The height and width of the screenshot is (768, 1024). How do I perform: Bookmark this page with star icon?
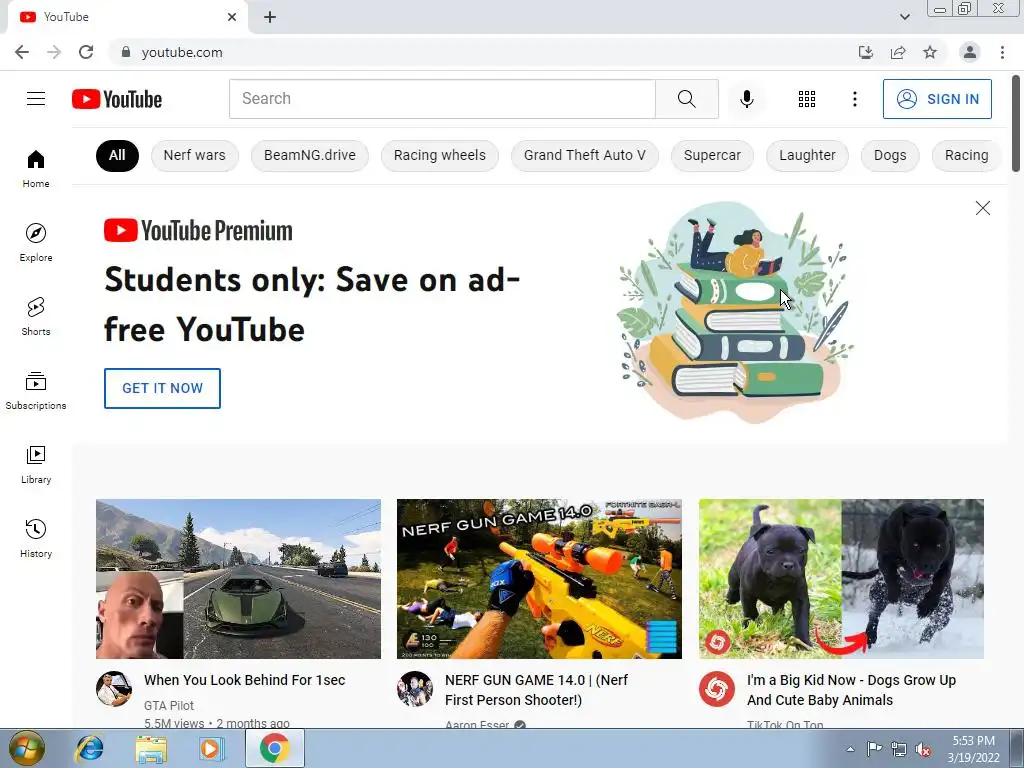(930, 52)
